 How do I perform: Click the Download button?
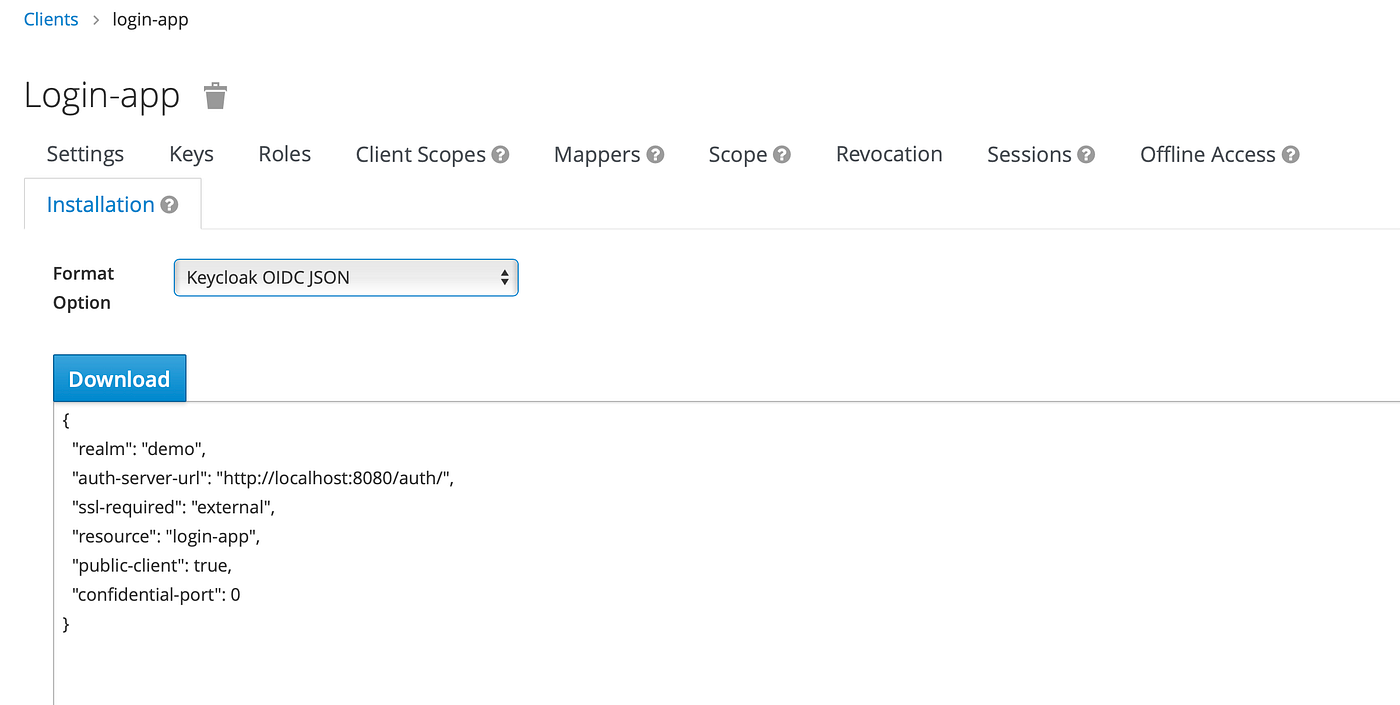coord(119,378)
